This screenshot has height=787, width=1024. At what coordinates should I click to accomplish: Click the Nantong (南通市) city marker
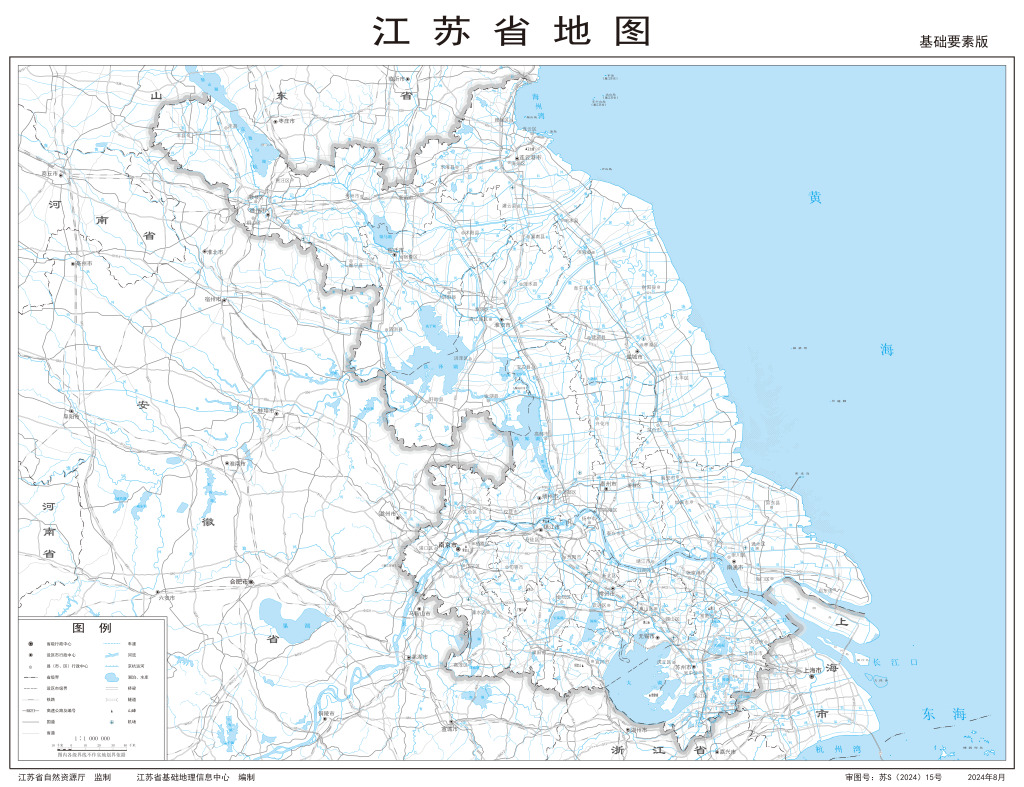pyautogui.click(x=732, y=560)
